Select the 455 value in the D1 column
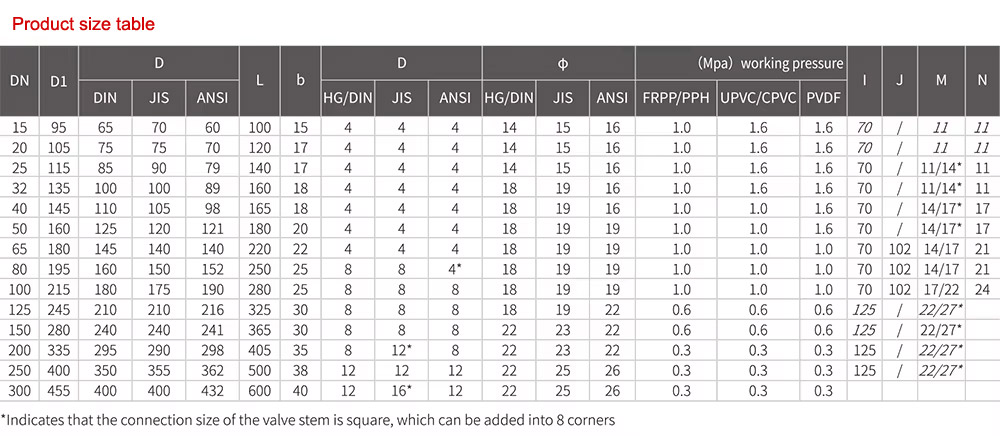Screen dimensions: 1000x436 point(58,389)
